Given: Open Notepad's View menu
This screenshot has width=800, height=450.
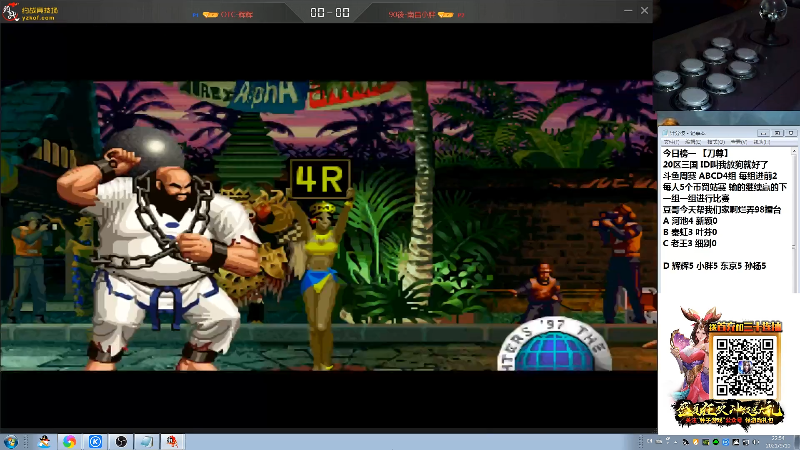Looking at the screenshot, I should [739, 142].
